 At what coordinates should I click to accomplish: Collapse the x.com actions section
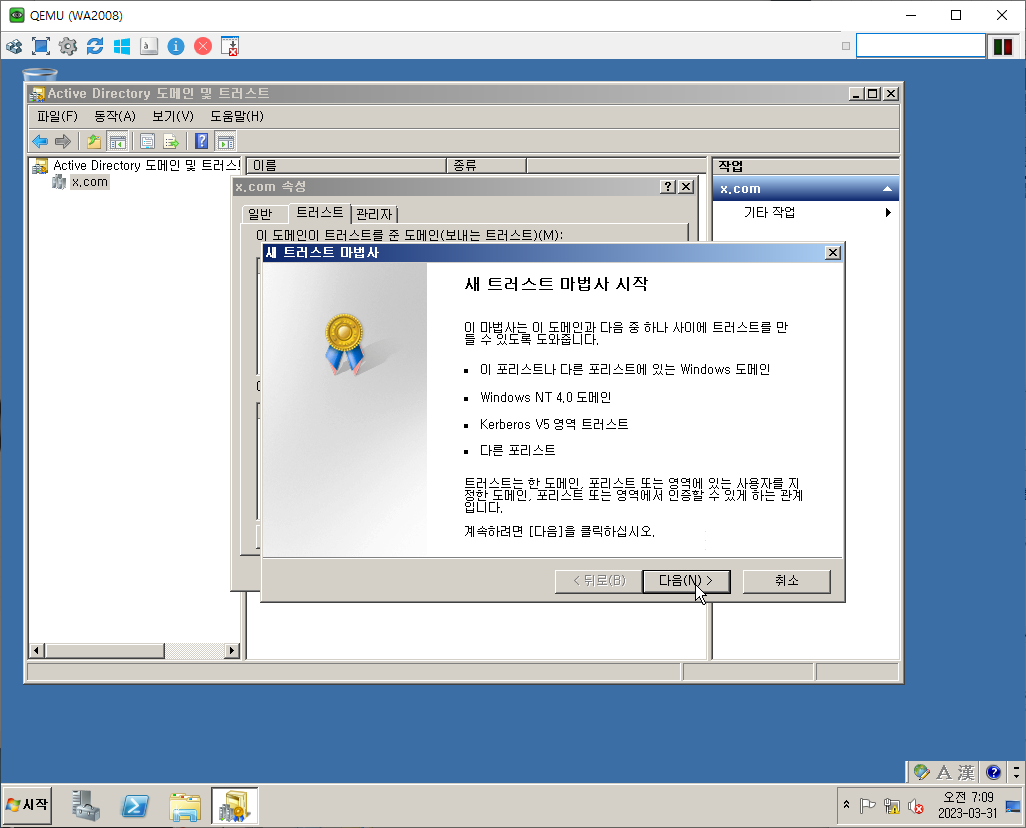tap(887, 189)
